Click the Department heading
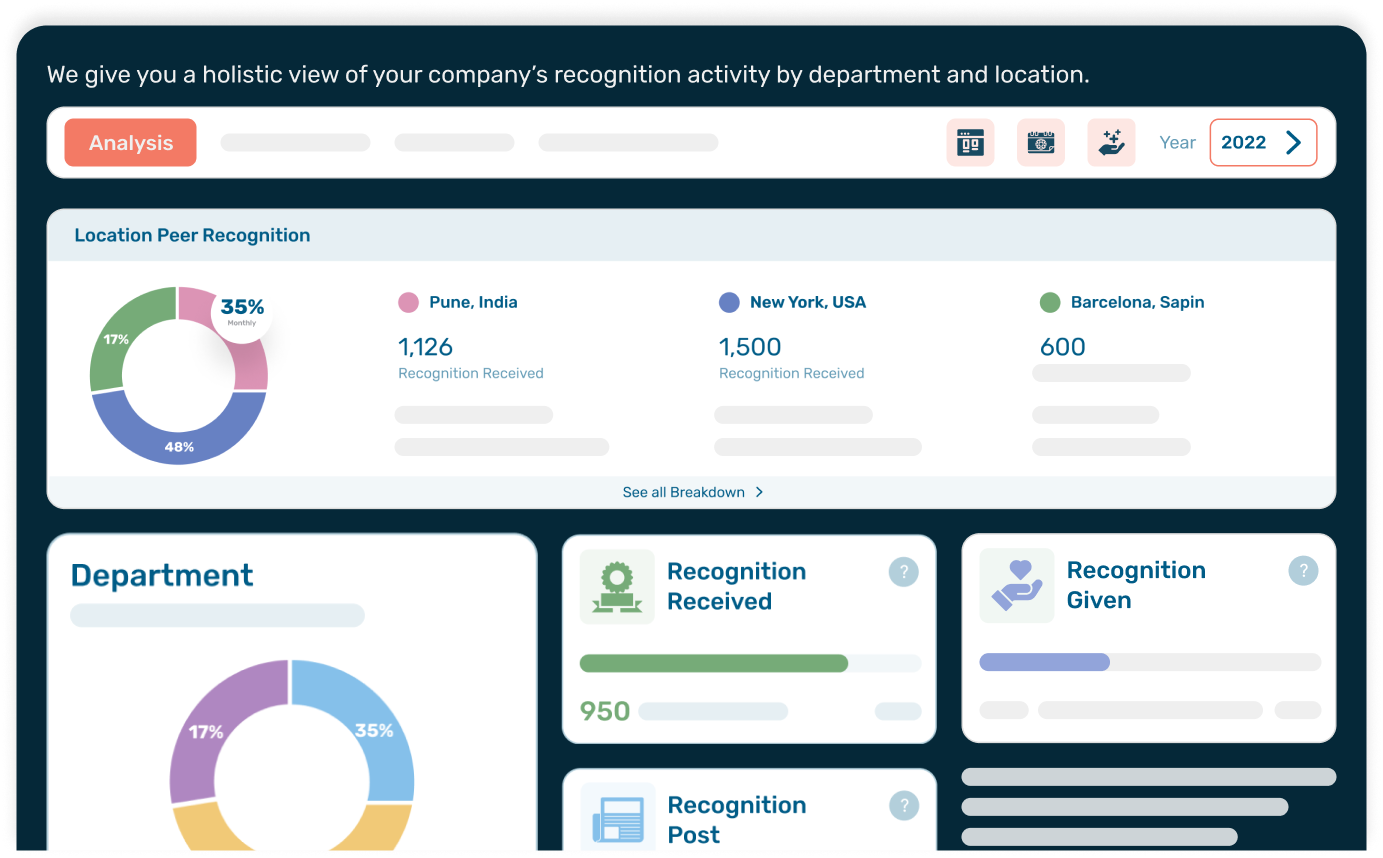This screenshot has width=1383, height=858. [x=162, y=575]
